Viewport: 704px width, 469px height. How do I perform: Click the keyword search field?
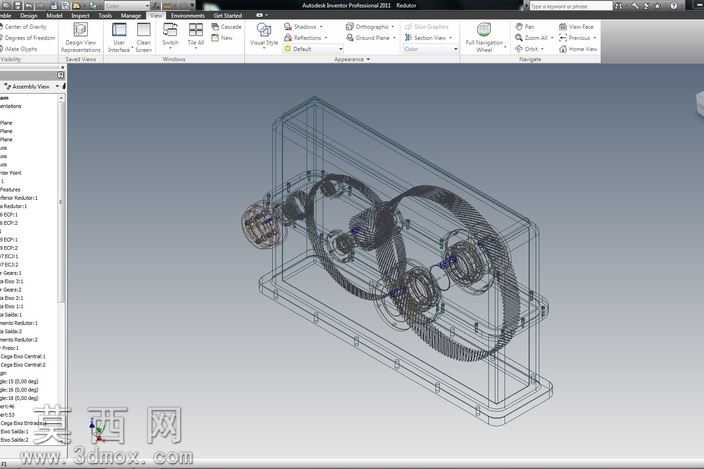pos(571,6)
